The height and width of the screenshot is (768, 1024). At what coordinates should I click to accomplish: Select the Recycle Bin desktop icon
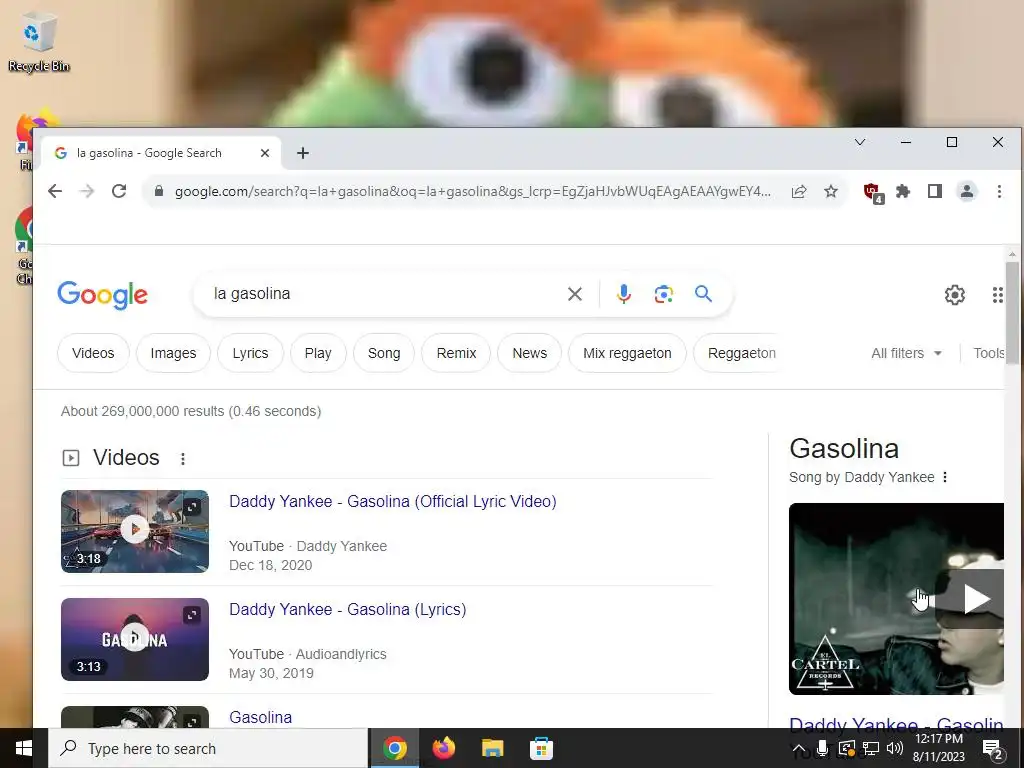(39, 44)
